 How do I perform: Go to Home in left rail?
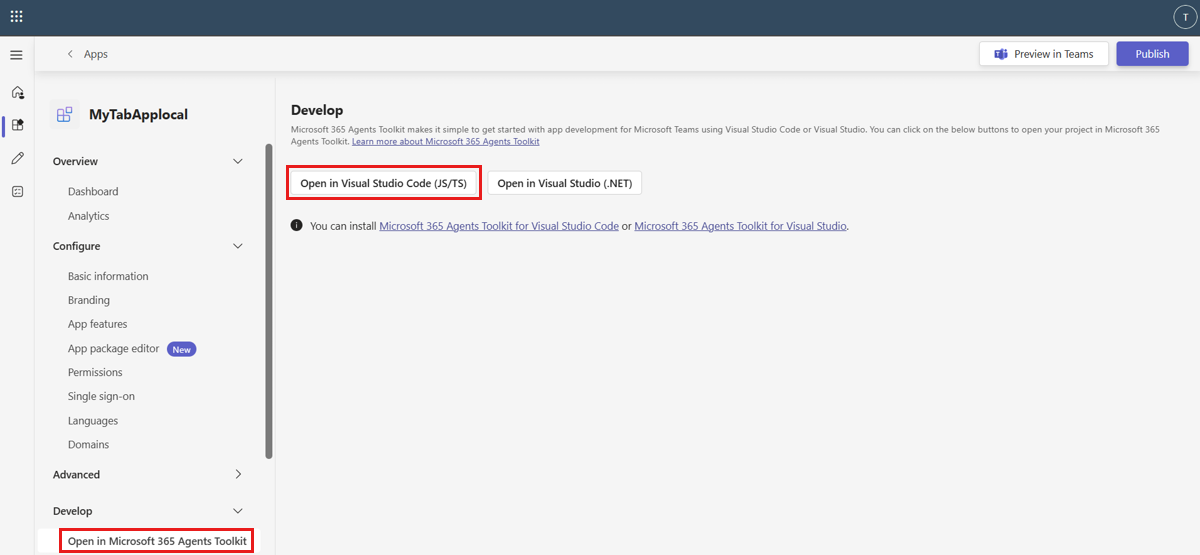[x=17, y=92]
